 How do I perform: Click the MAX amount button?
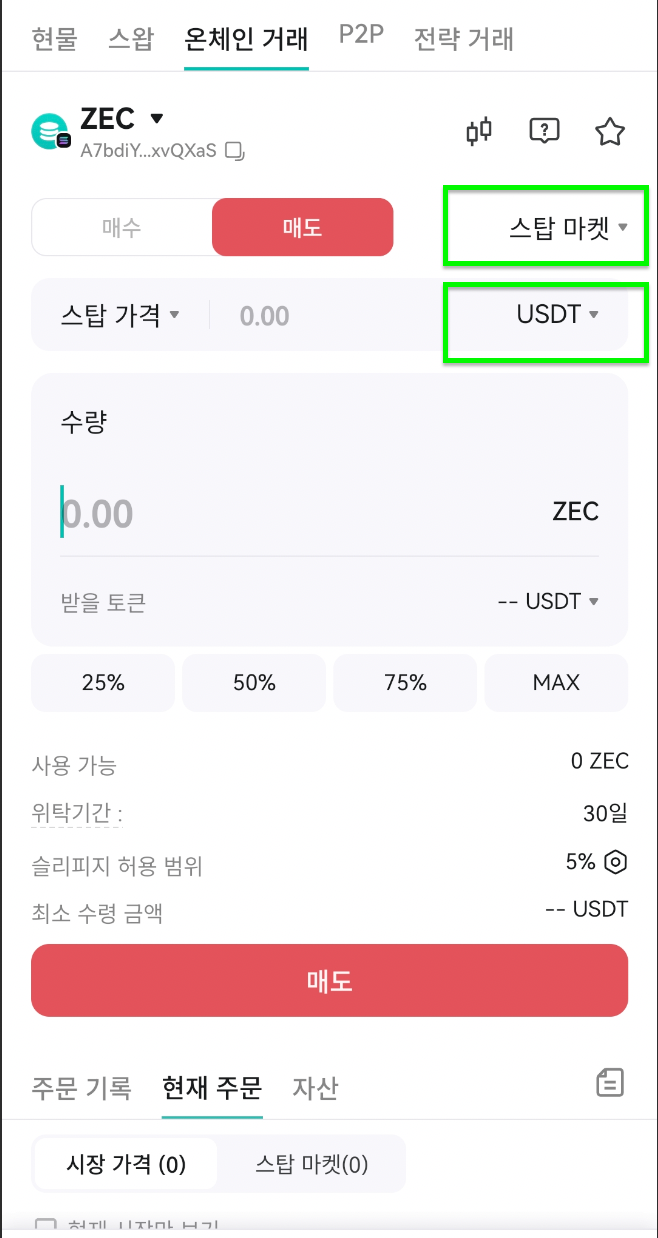click(x=556, y=682)
